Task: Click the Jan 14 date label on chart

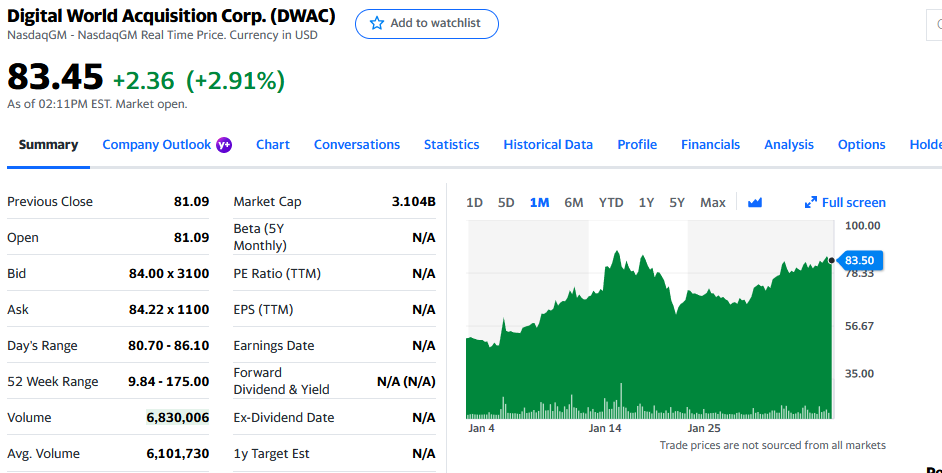Action: (605, 428)
